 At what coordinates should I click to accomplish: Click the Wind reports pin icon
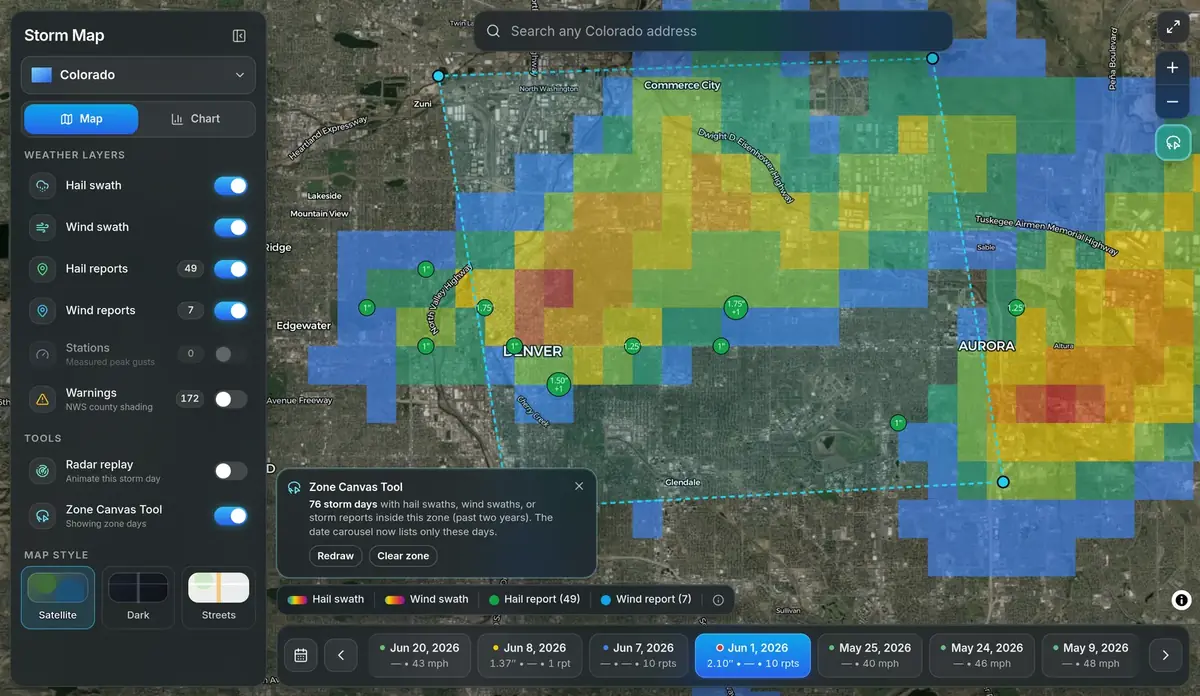point(42,311)
